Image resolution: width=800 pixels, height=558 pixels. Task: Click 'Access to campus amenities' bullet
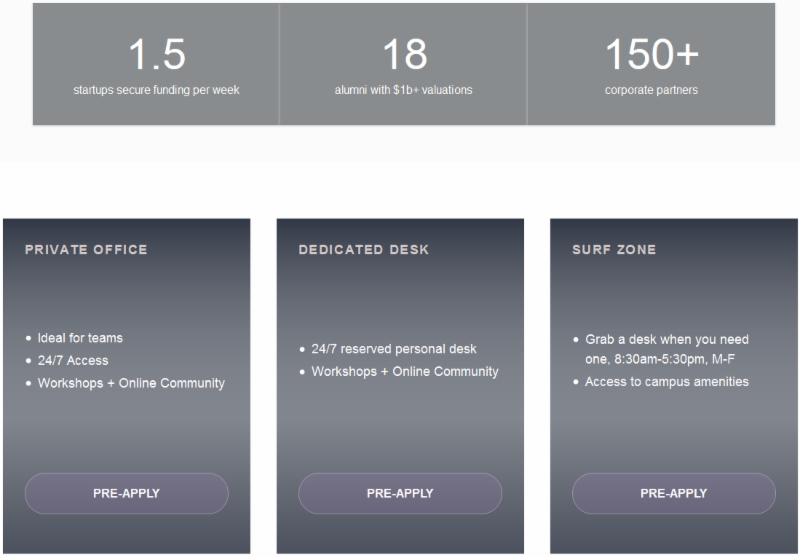click(667, 381)
